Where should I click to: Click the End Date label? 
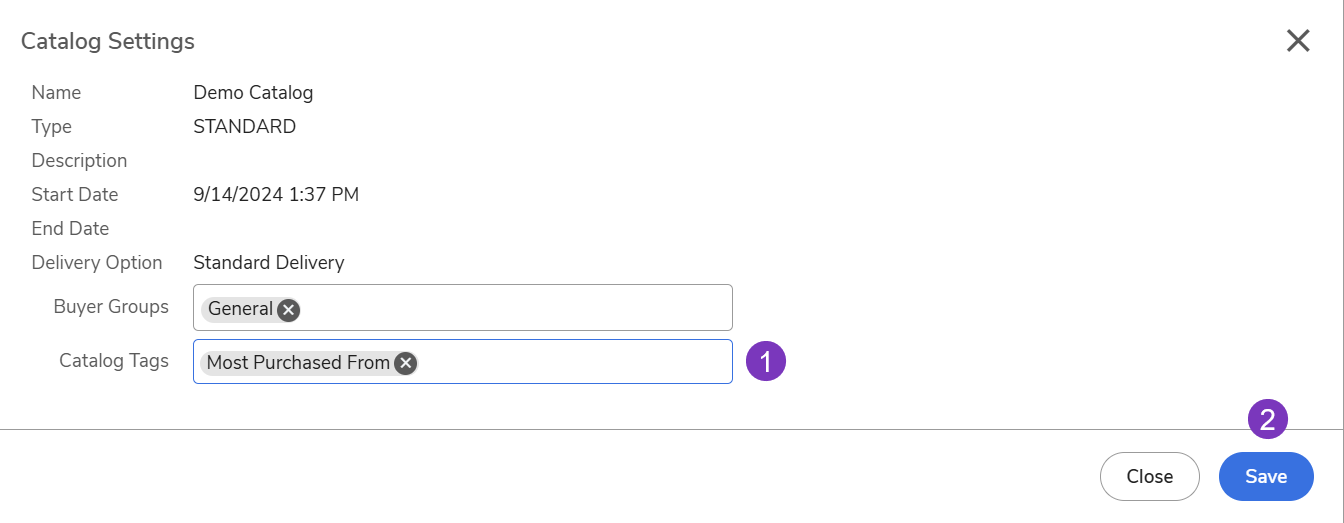70,229
